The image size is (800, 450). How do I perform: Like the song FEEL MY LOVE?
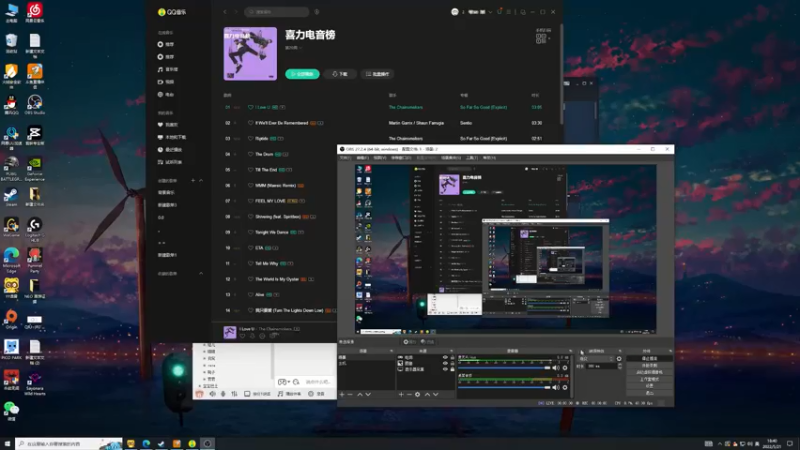click(x=251, y=201)
